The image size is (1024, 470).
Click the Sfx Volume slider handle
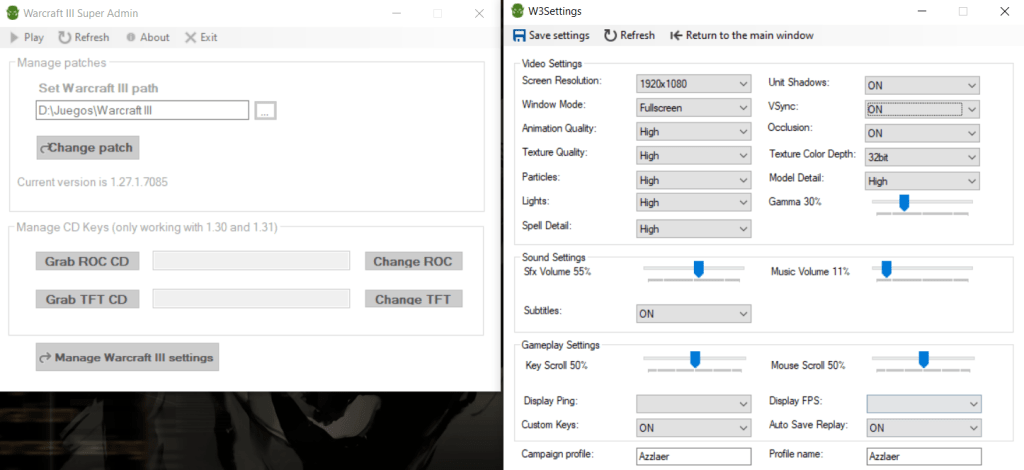(699, 268)
